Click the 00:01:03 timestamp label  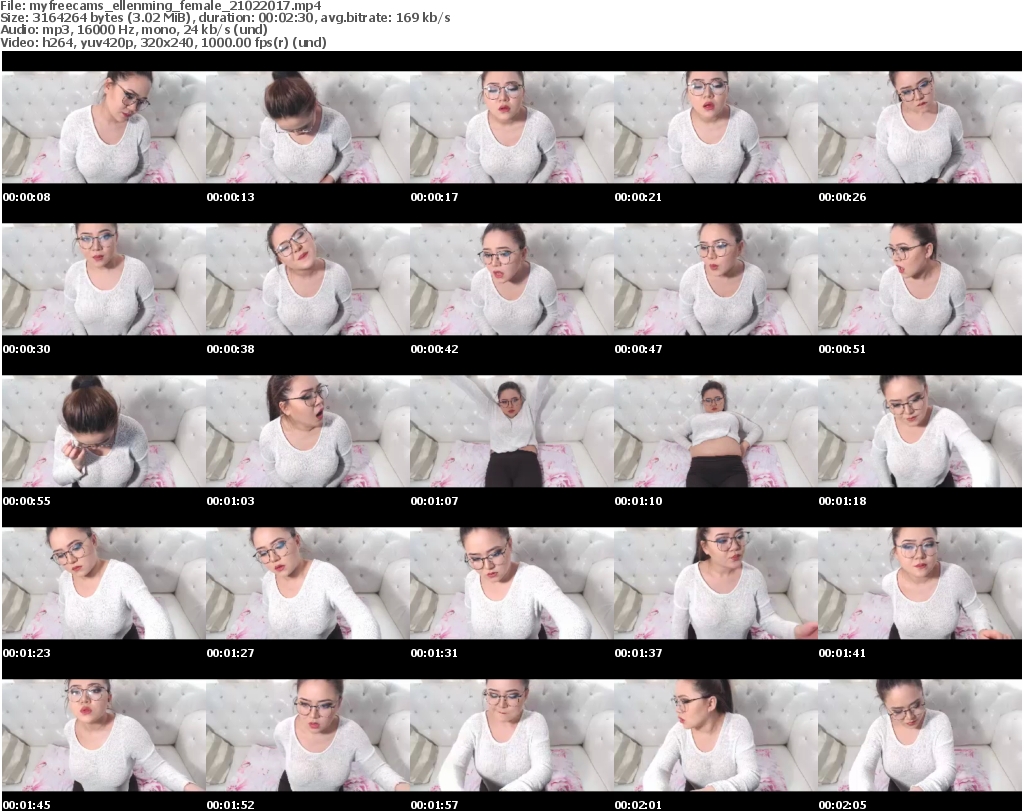tap(231, 501)
